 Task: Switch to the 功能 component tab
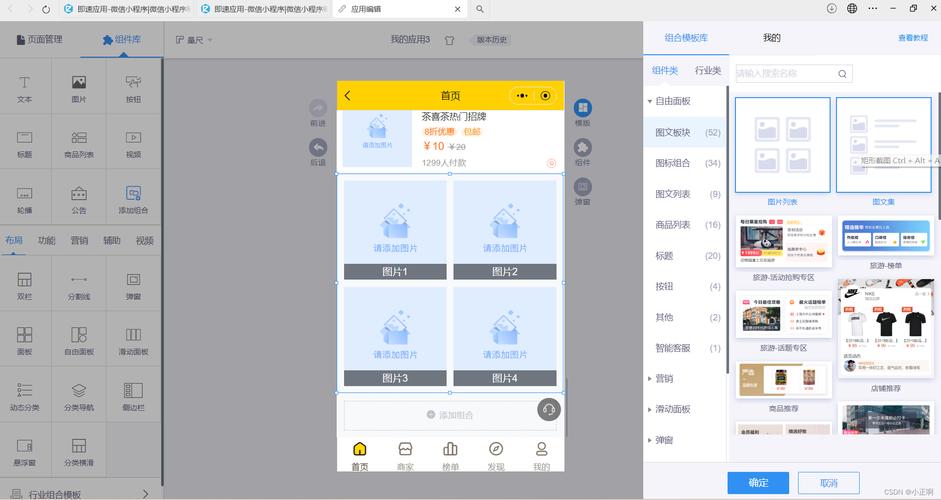pyautogui.click(x=46, y=241)
